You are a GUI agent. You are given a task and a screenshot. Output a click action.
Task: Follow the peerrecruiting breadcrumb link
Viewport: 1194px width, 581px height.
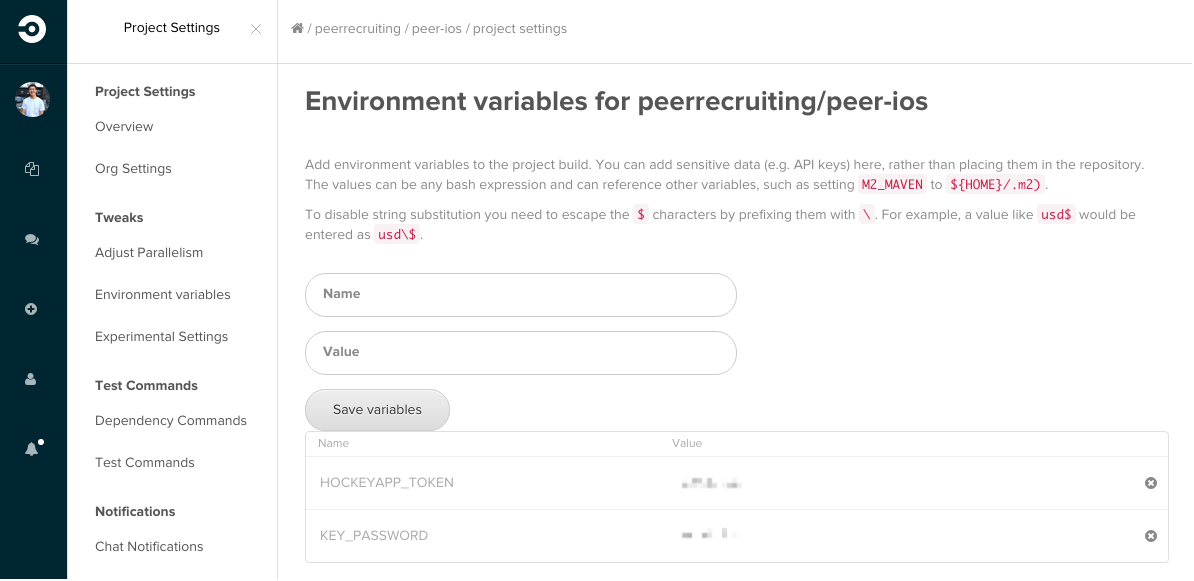pyautogui.click(x=359, y=29)
